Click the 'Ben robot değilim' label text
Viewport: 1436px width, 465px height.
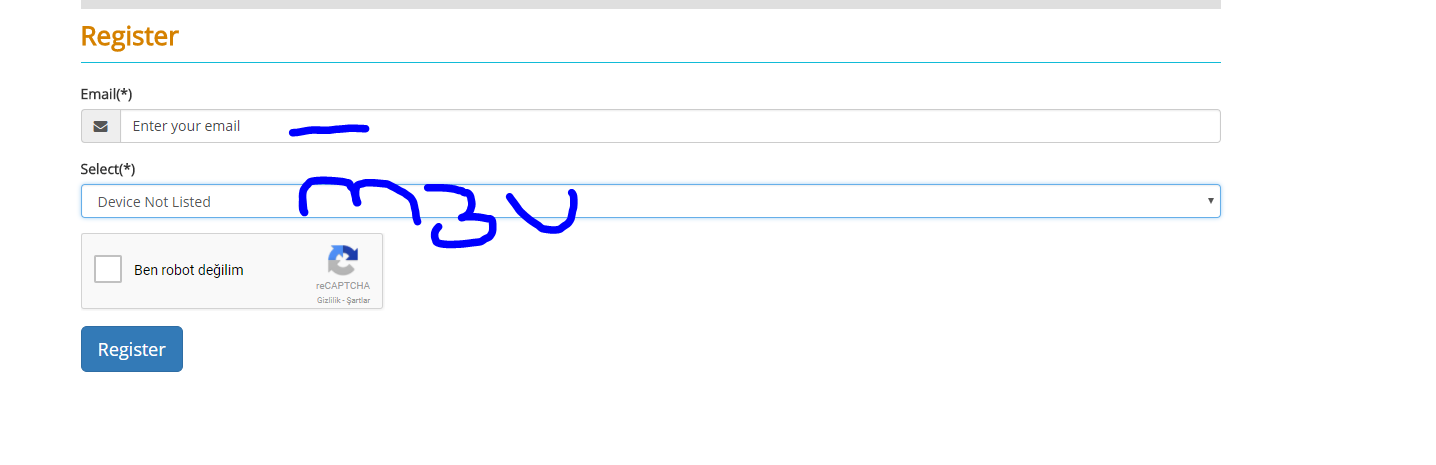pyautogui.click(x=189, y=270)
